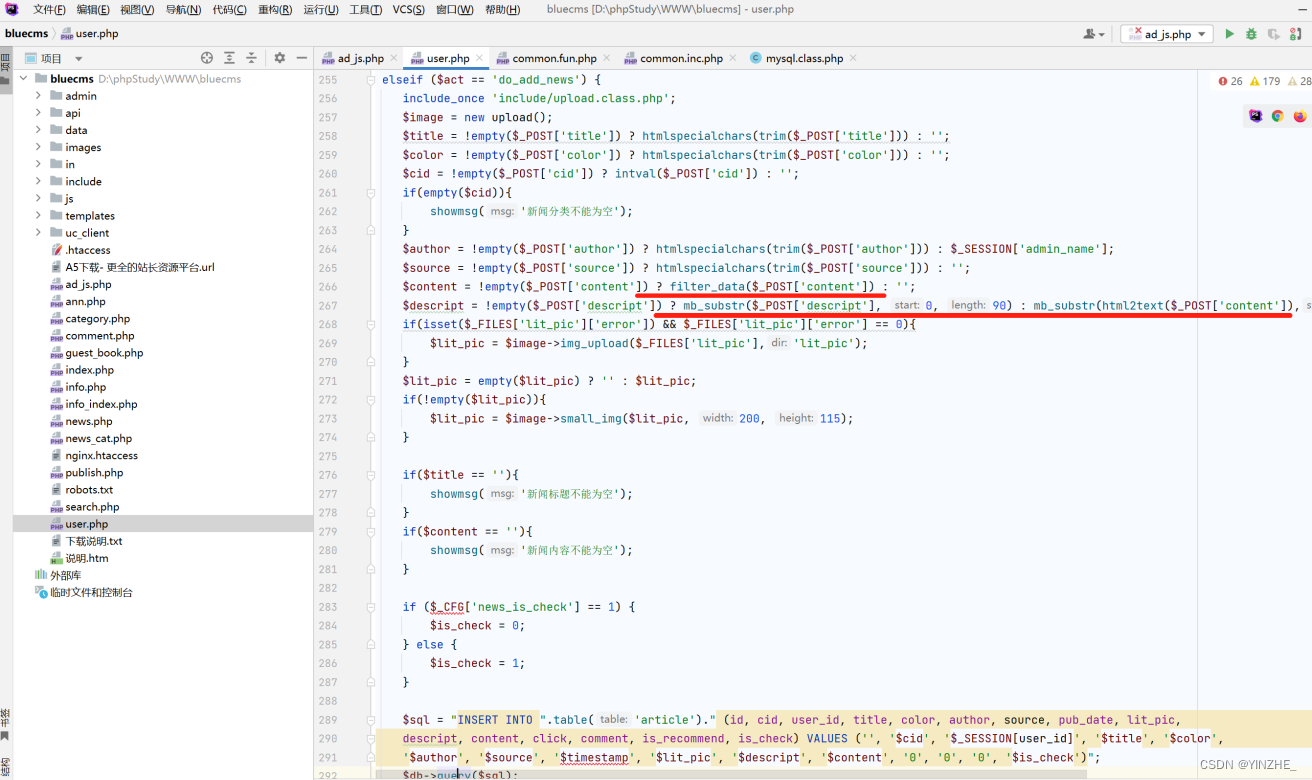Switch to the mysql.class.php editor tab

pyautogui.click(x=804, y=59)
